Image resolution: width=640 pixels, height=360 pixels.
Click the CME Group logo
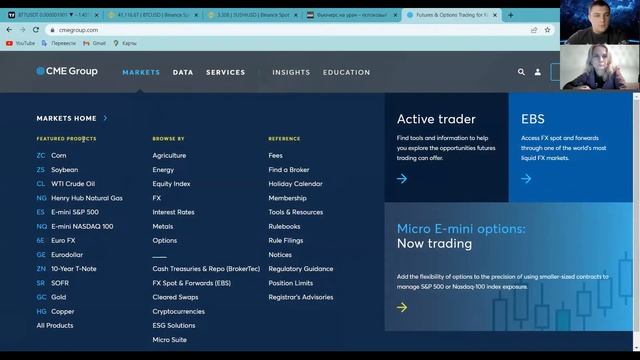(x=67, y=71)
